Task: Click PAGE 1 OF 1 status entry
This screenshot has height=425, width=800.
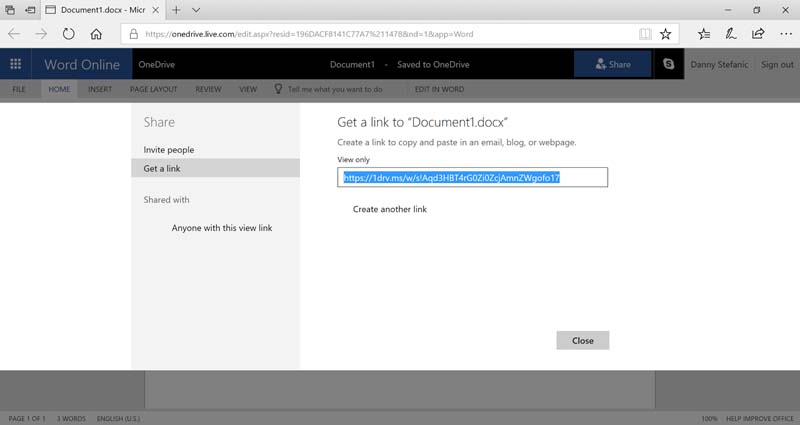Action: coord(27,418)
